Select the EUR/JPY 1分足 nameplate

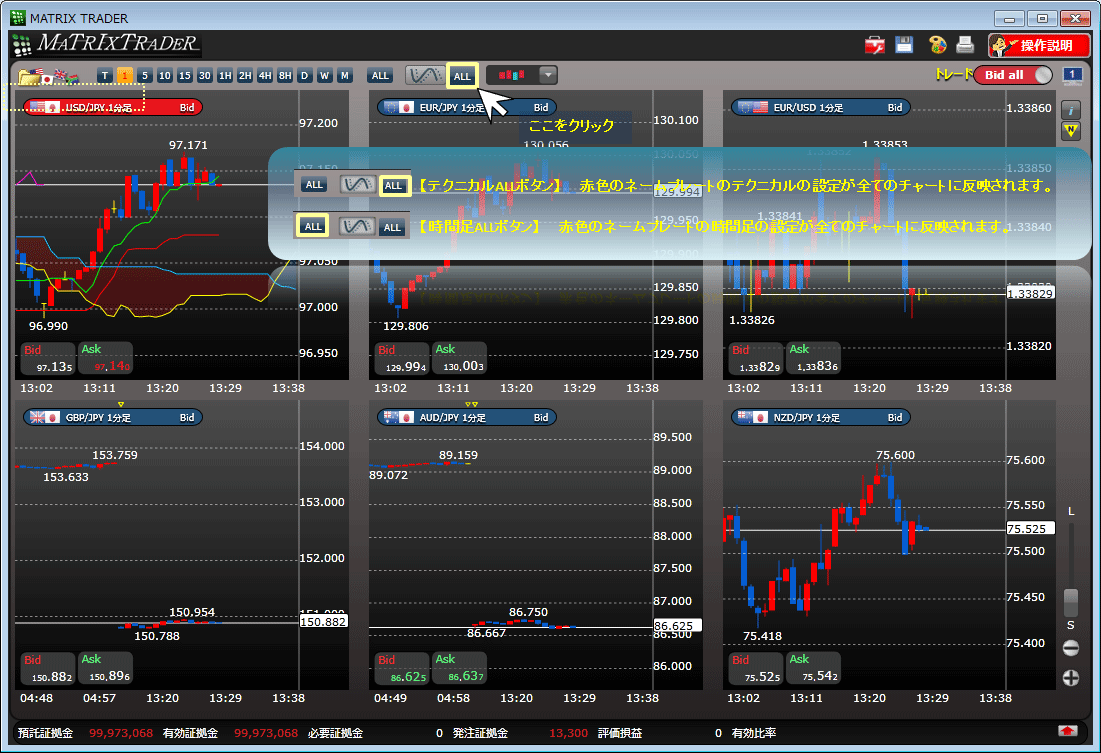pyautogui.click(x=467, y=107)
